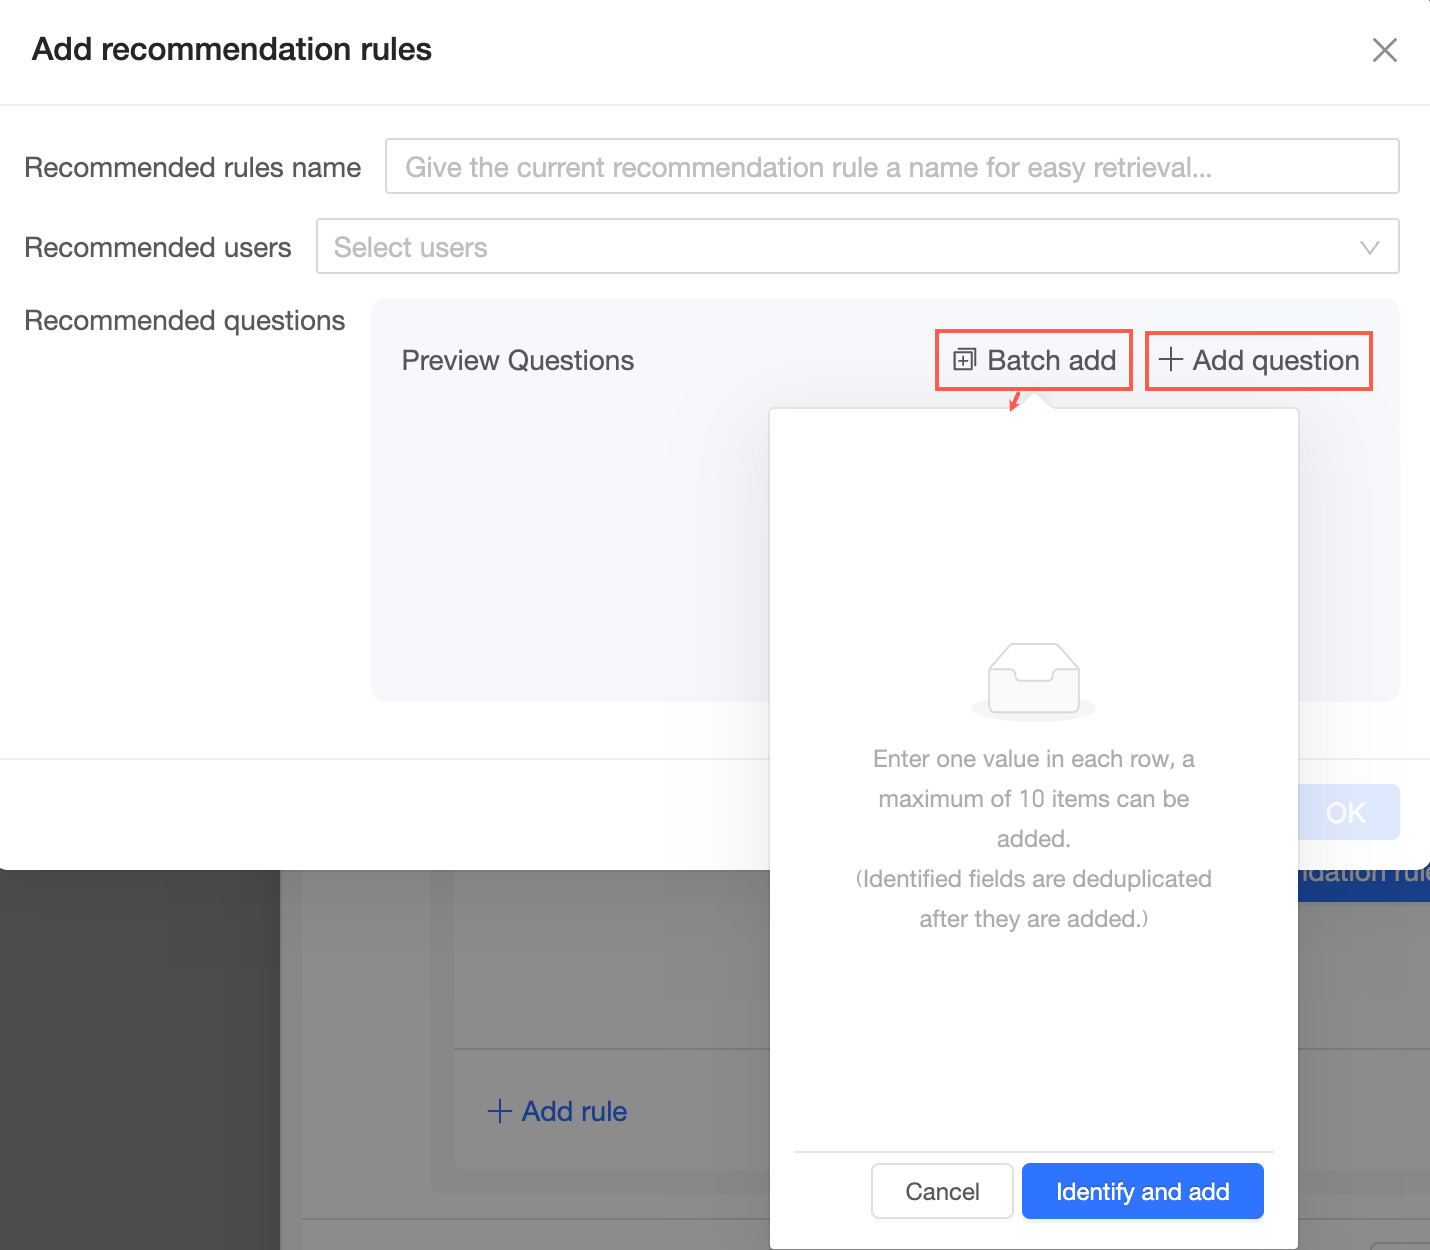
Task: Cancel the batch add popover
Action: (942, 1191)
